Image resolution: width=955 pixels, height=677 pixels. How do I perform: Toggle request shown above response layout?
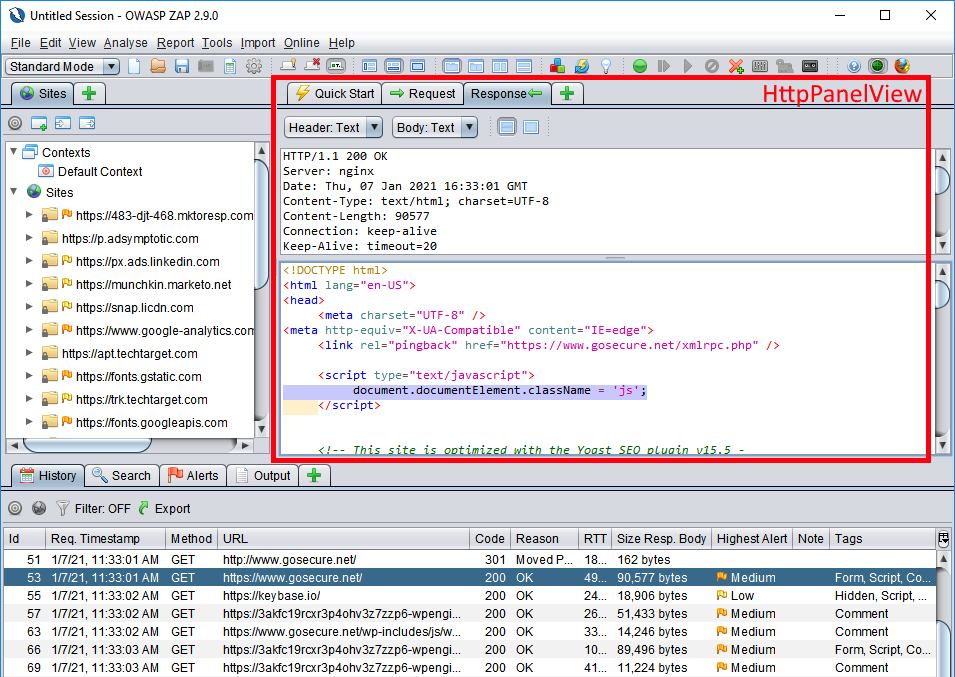[x=524, y=66]
